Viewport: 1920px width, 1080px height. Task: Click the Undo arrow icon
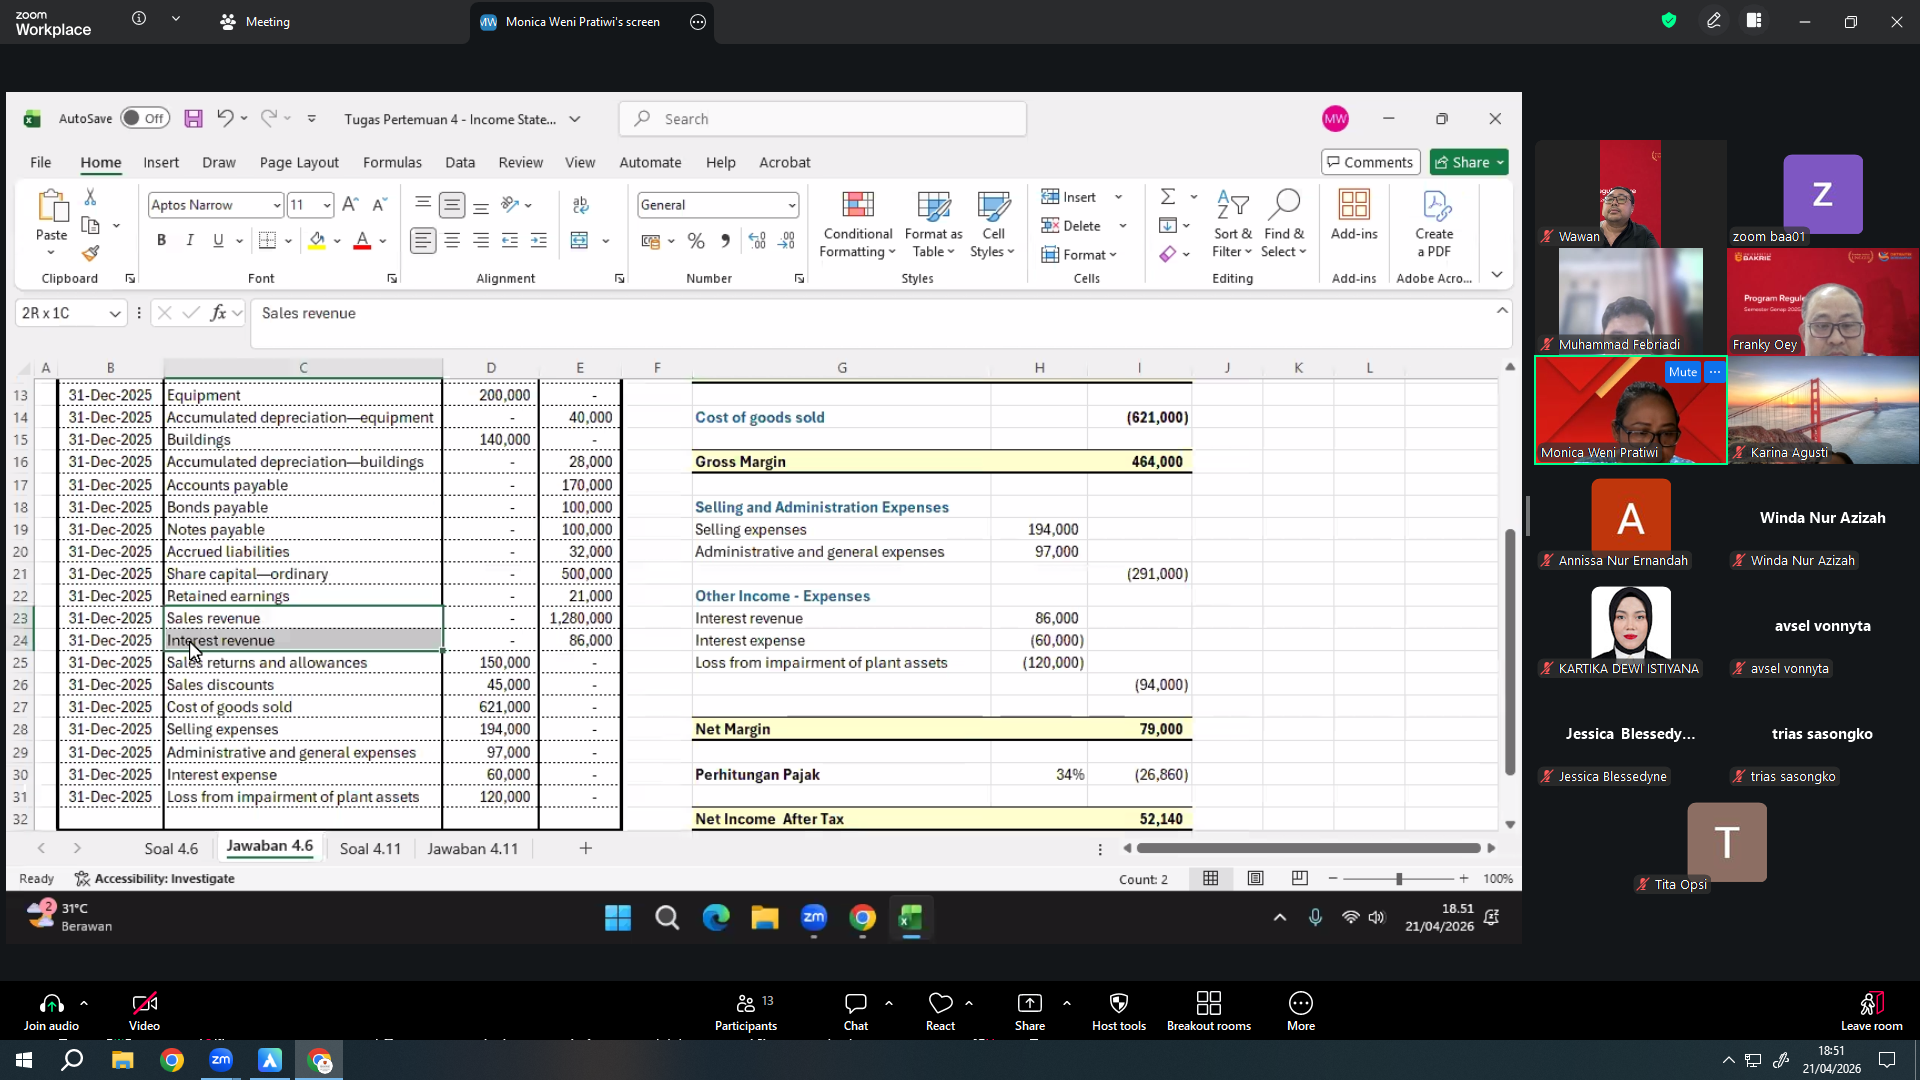click(x=225, y=118)
